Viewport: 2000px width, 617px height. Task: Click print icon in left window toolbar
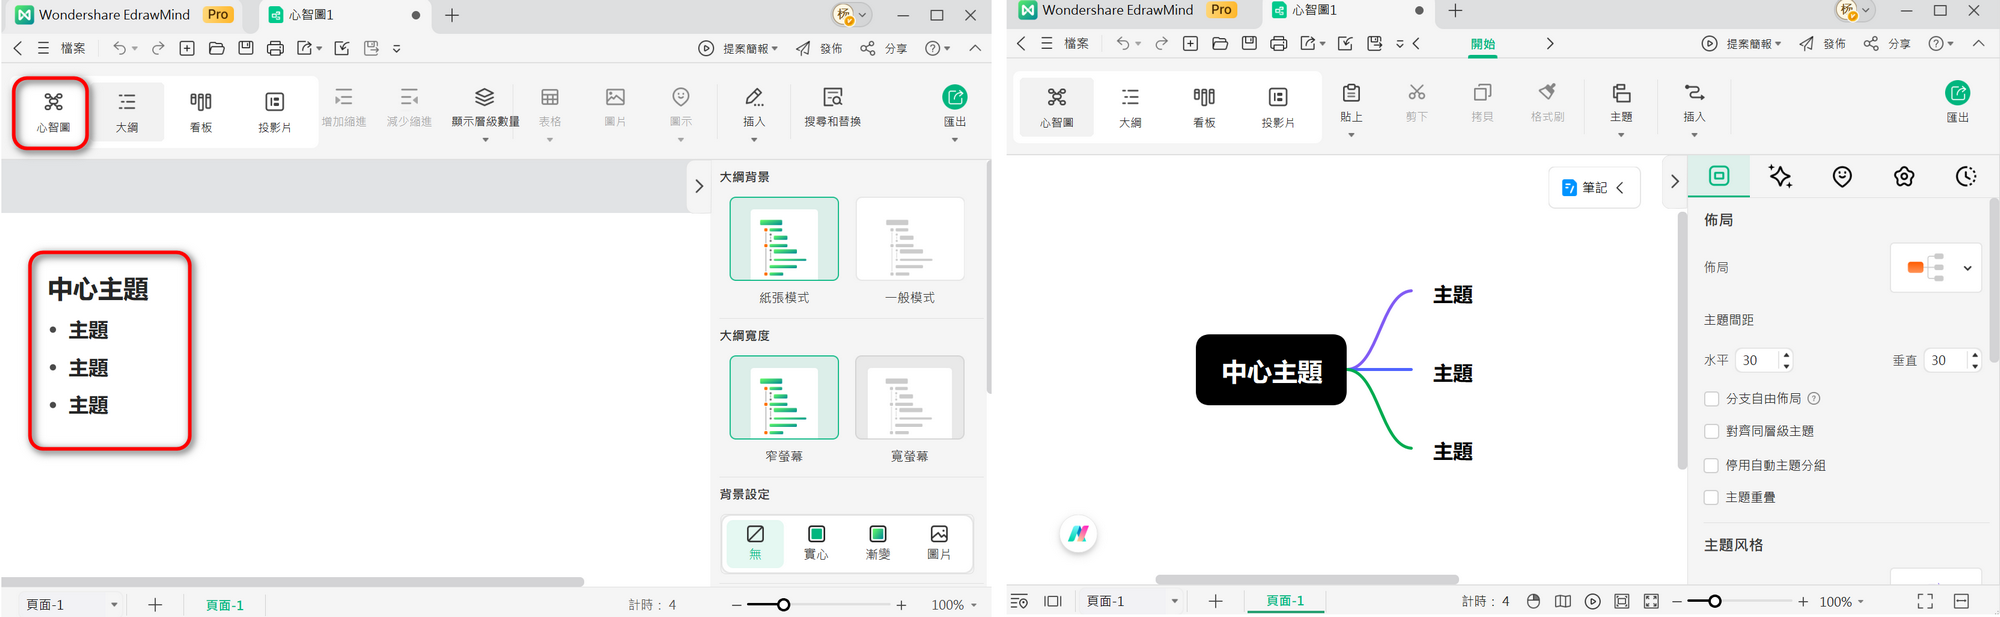click(x=275, y=48)
